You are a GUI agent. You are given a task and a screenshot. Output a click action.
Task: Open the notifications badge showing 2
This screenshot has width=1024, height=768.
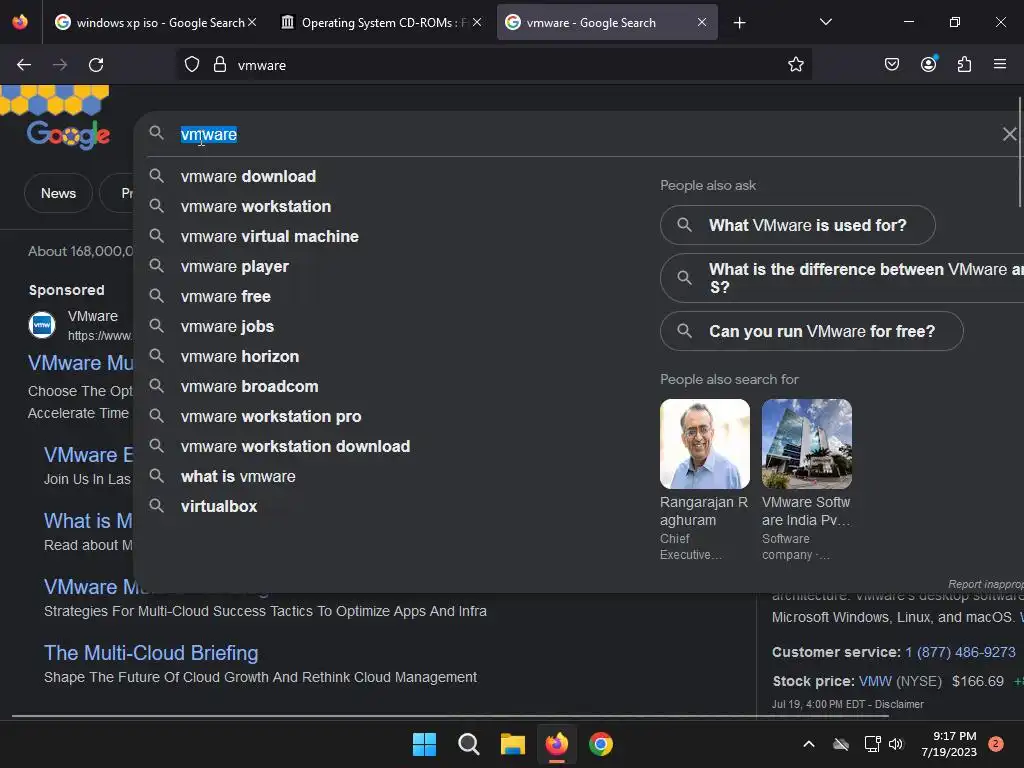pos(996,744)
